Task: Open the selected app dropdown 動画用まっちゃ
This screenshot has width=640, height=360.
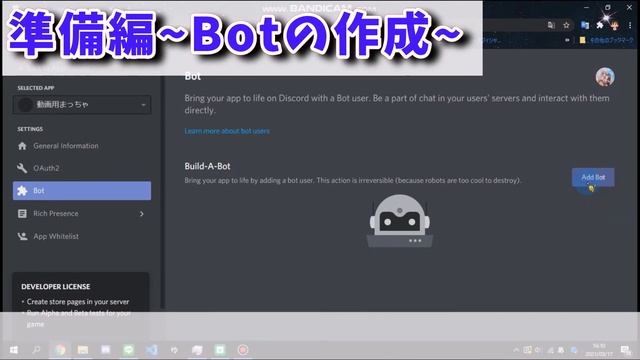Action: [x=82, y=104]
